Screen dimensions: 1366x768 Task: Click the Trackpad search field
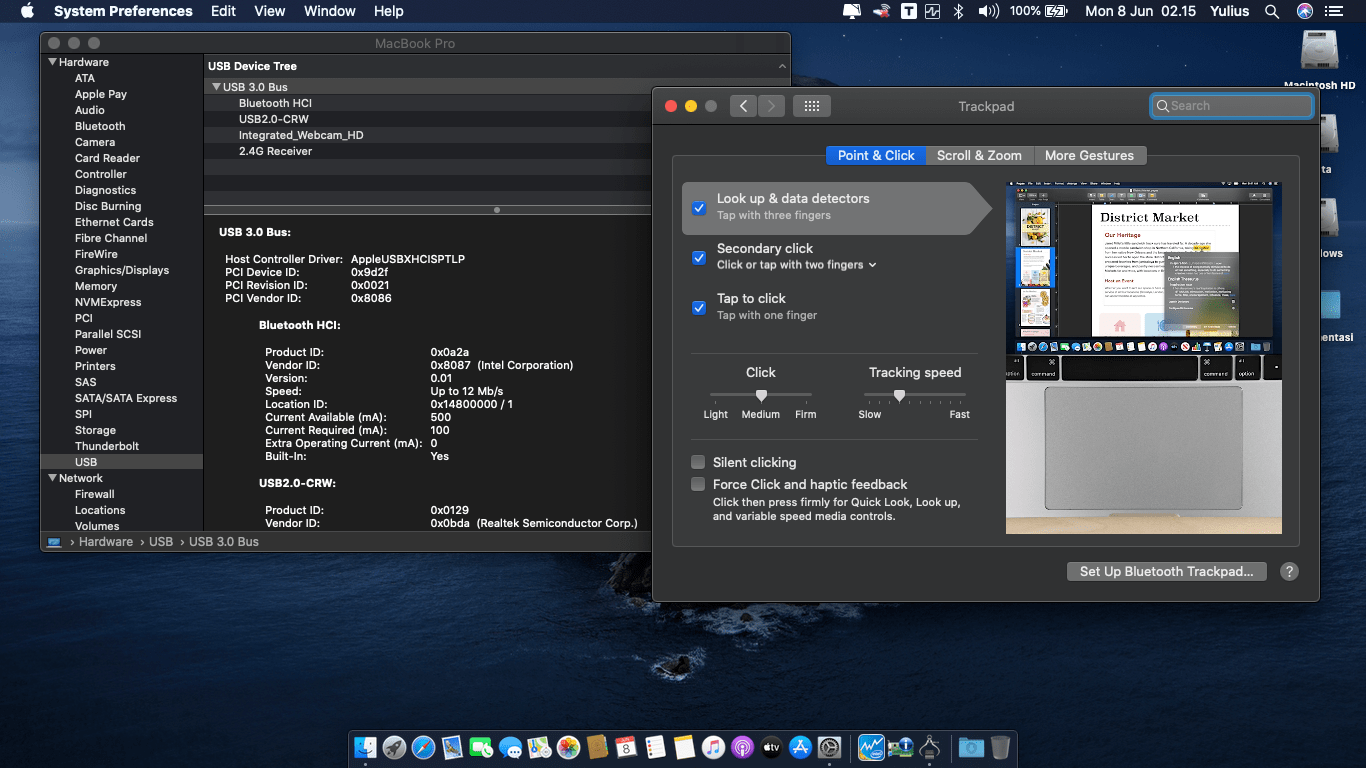(1232, 106)
